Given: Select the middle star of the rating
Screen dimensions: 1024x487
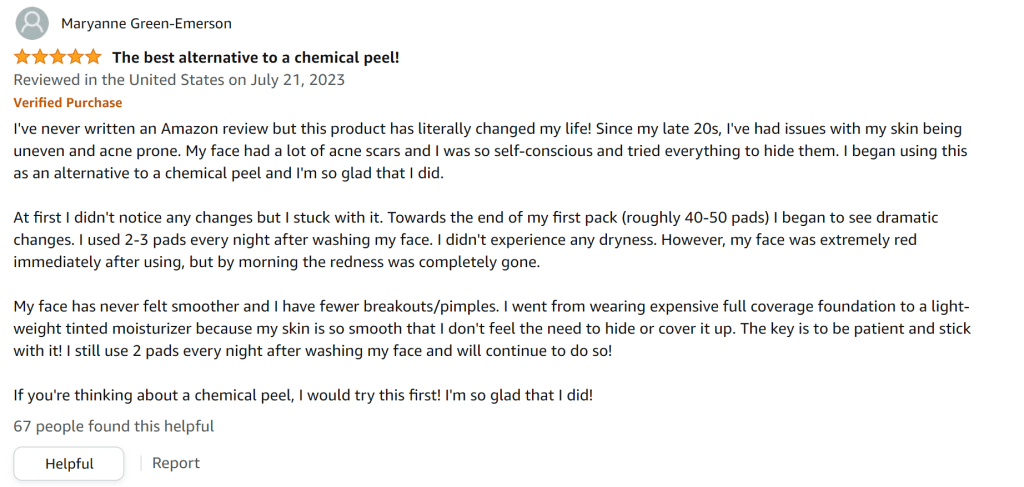Looking at the screenshot, I should tap(57, 57).
